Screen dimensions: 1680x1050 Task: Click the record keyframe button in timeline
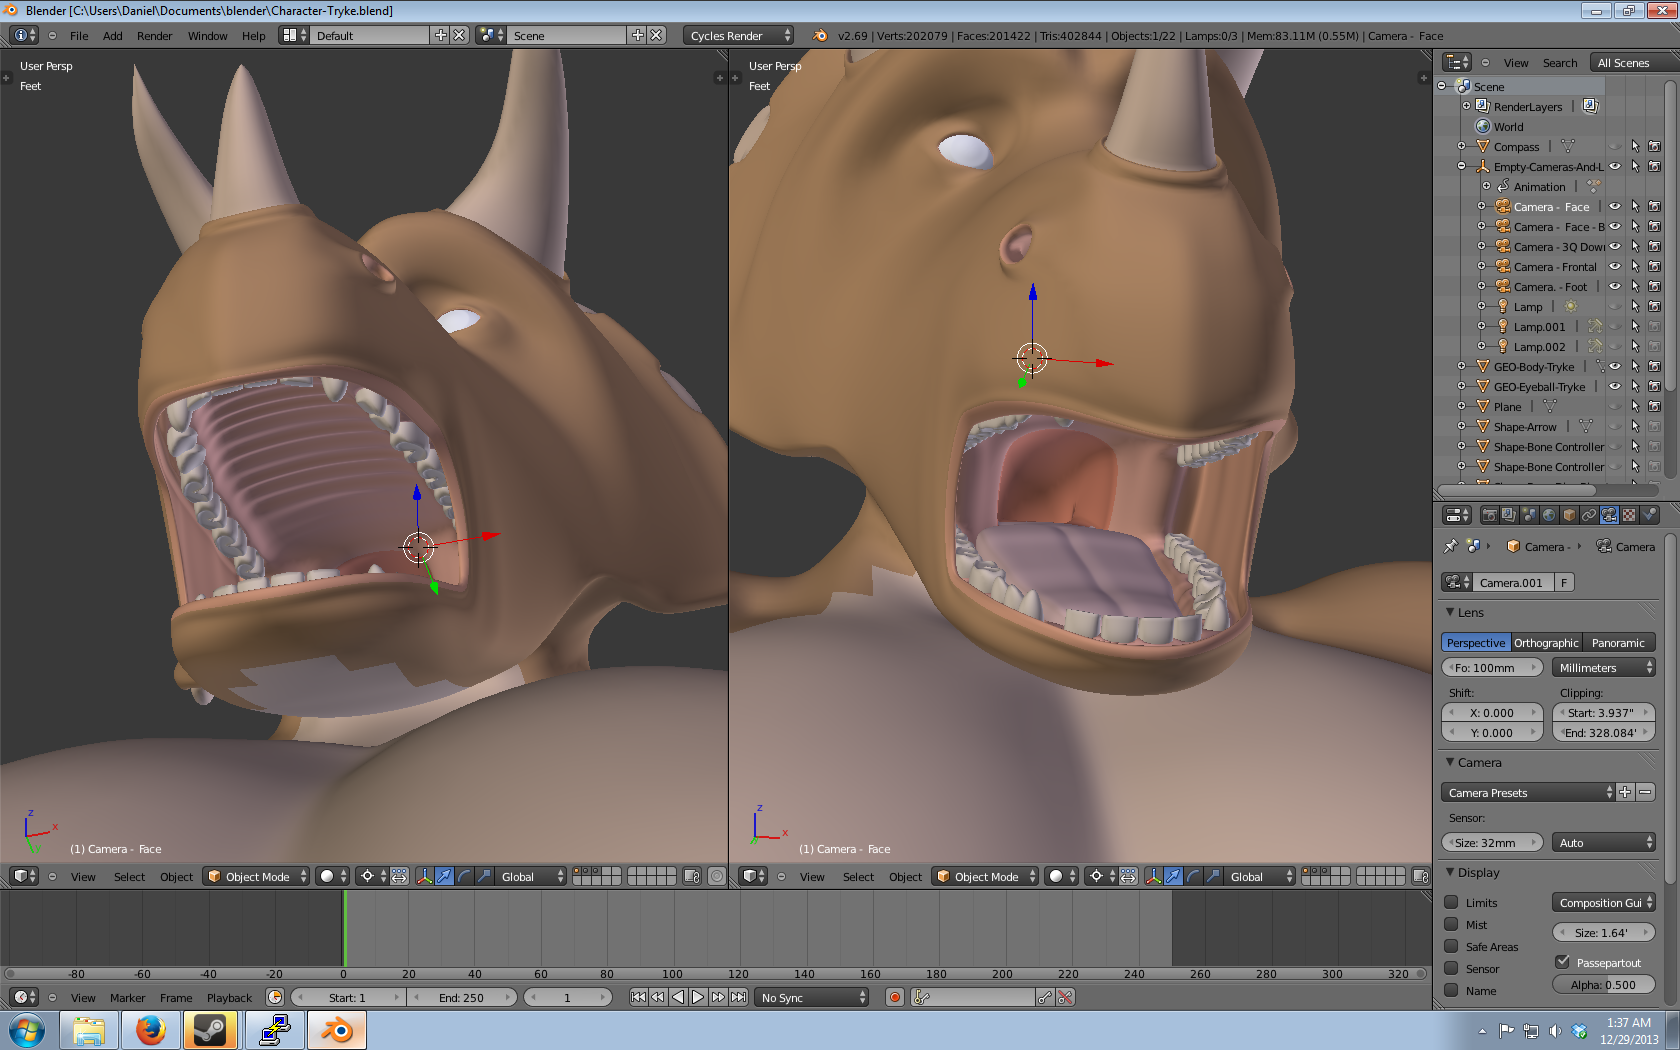[x=895, y=997]
